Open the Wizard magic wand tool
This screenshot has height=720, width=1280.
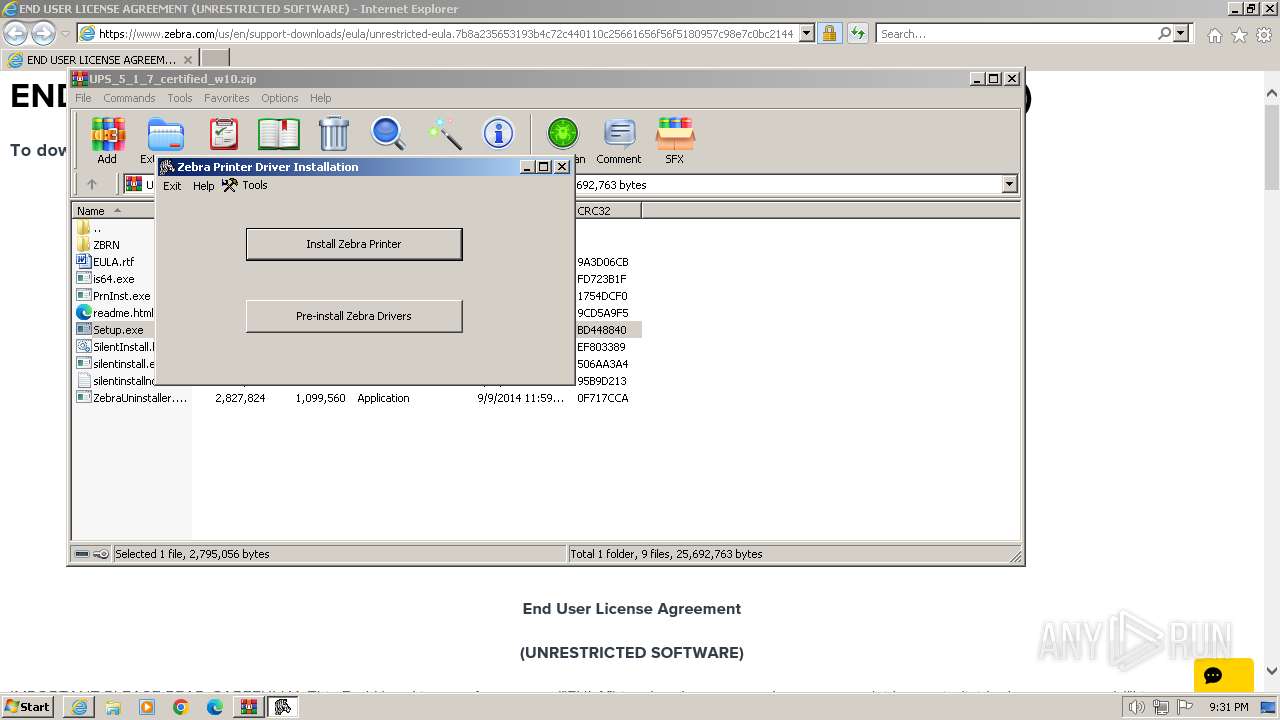pos(444,134)
